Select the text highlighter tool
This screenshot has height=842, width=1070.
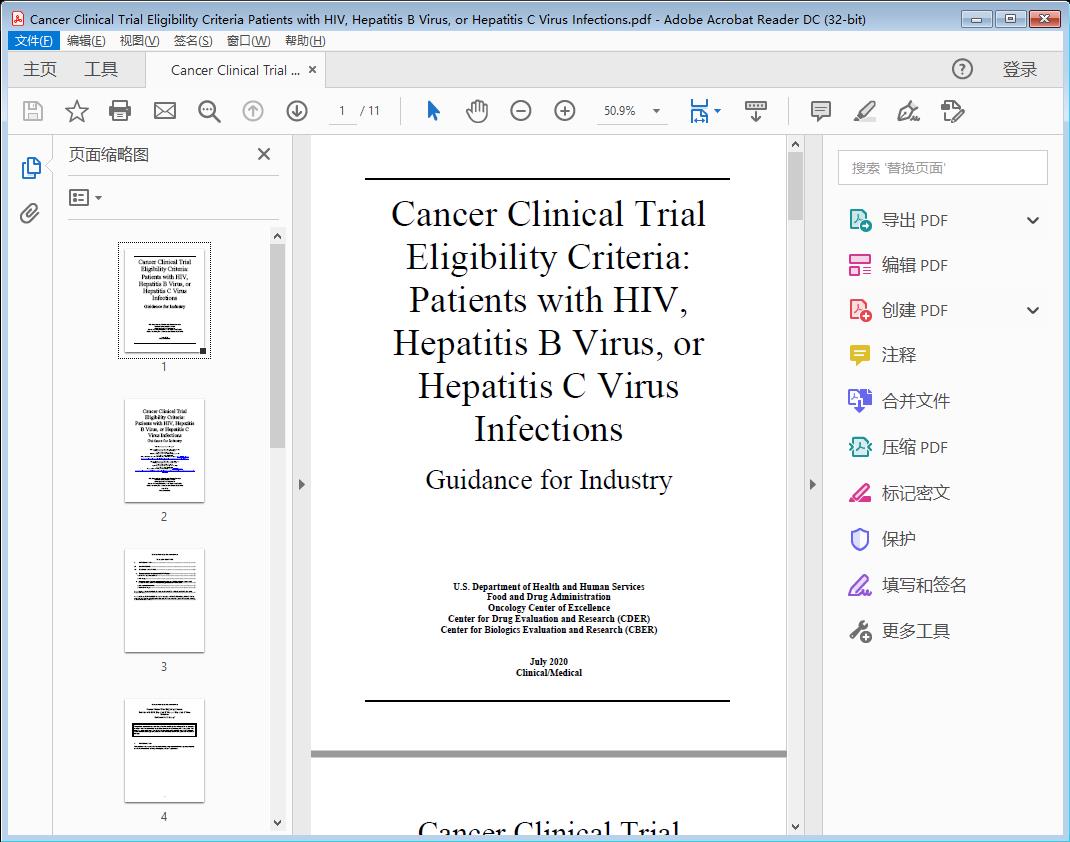864,111
